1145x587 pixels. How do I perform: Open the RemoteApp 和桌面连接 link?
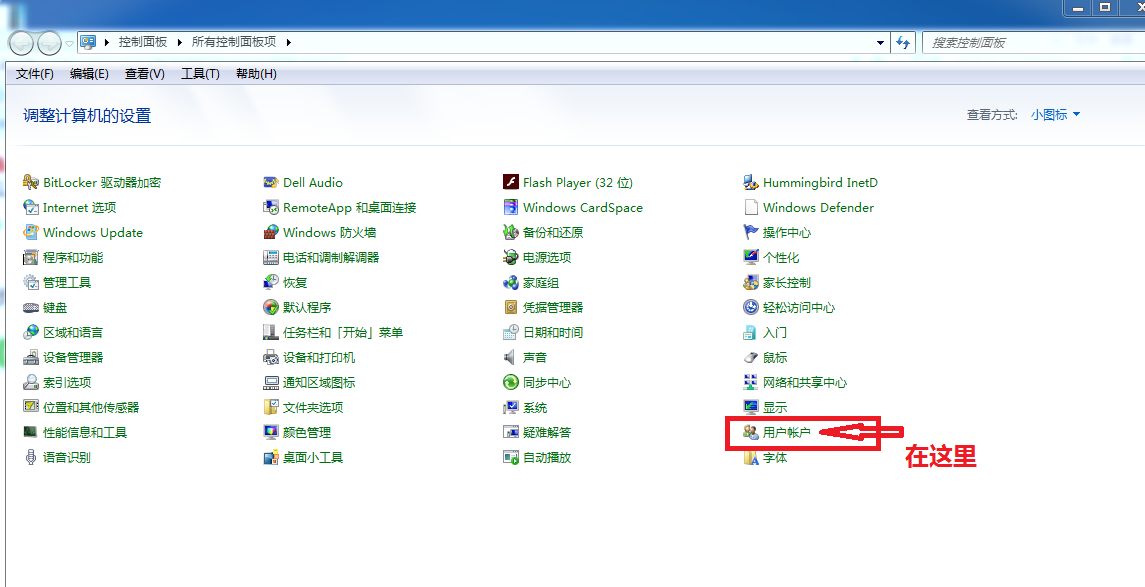[349, 208]
